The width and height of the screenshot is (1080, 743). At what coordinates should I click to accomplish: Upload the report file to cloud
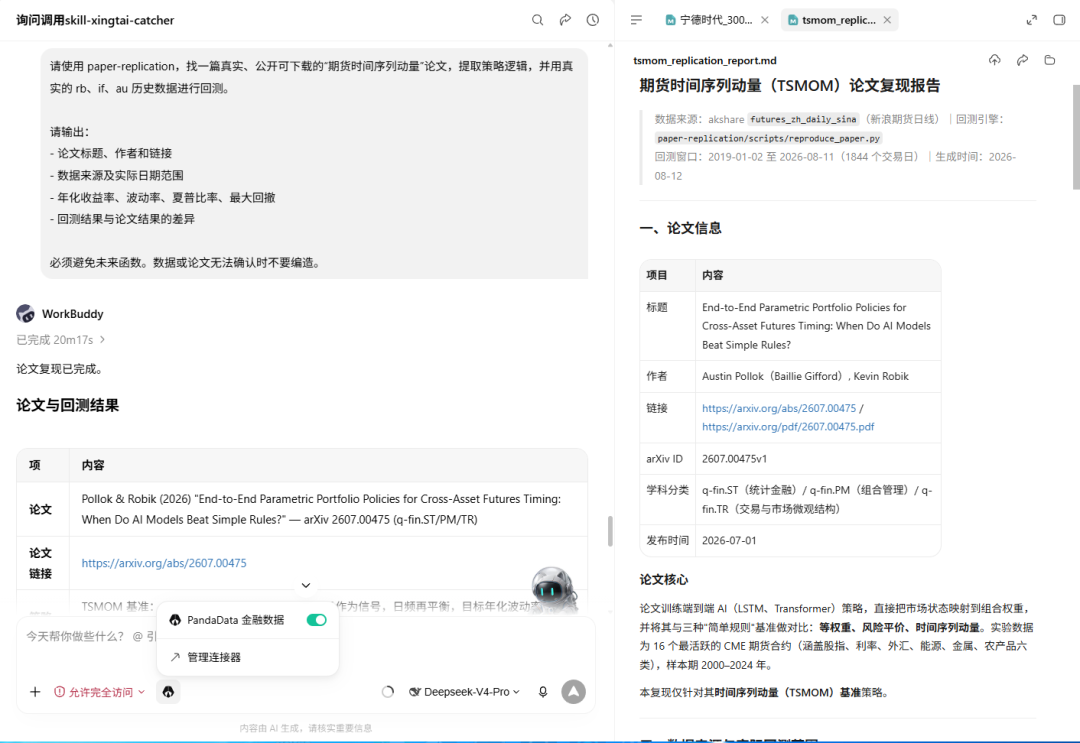tap(995, 61)
